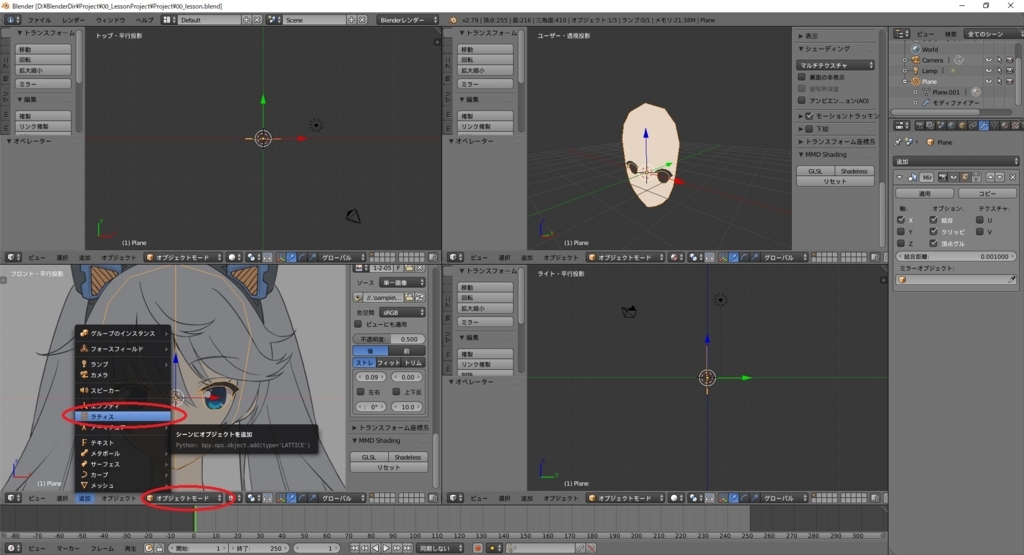Open the texture (checker) properties tab
Viewport: 1024px width, 555px height.
pyautogui.click(x=1015, y=125)
